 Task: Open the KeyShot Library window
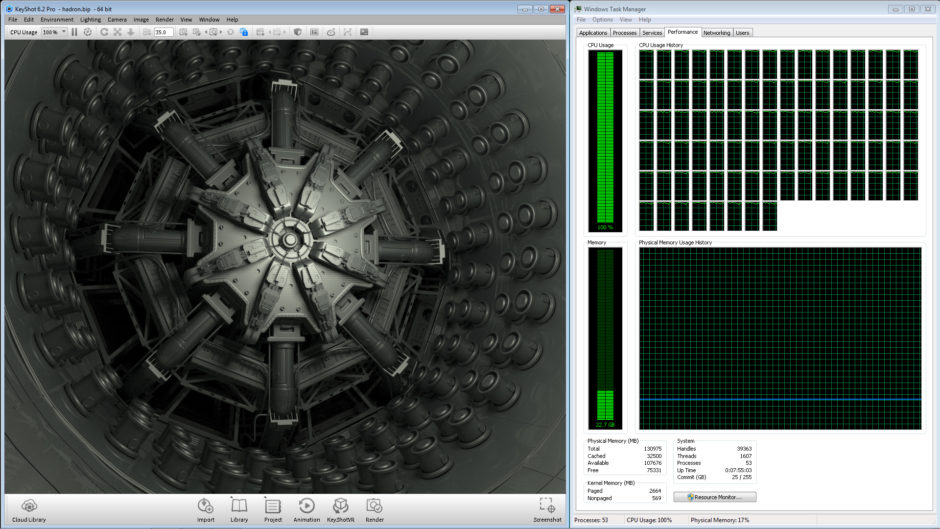click(239, 509)
